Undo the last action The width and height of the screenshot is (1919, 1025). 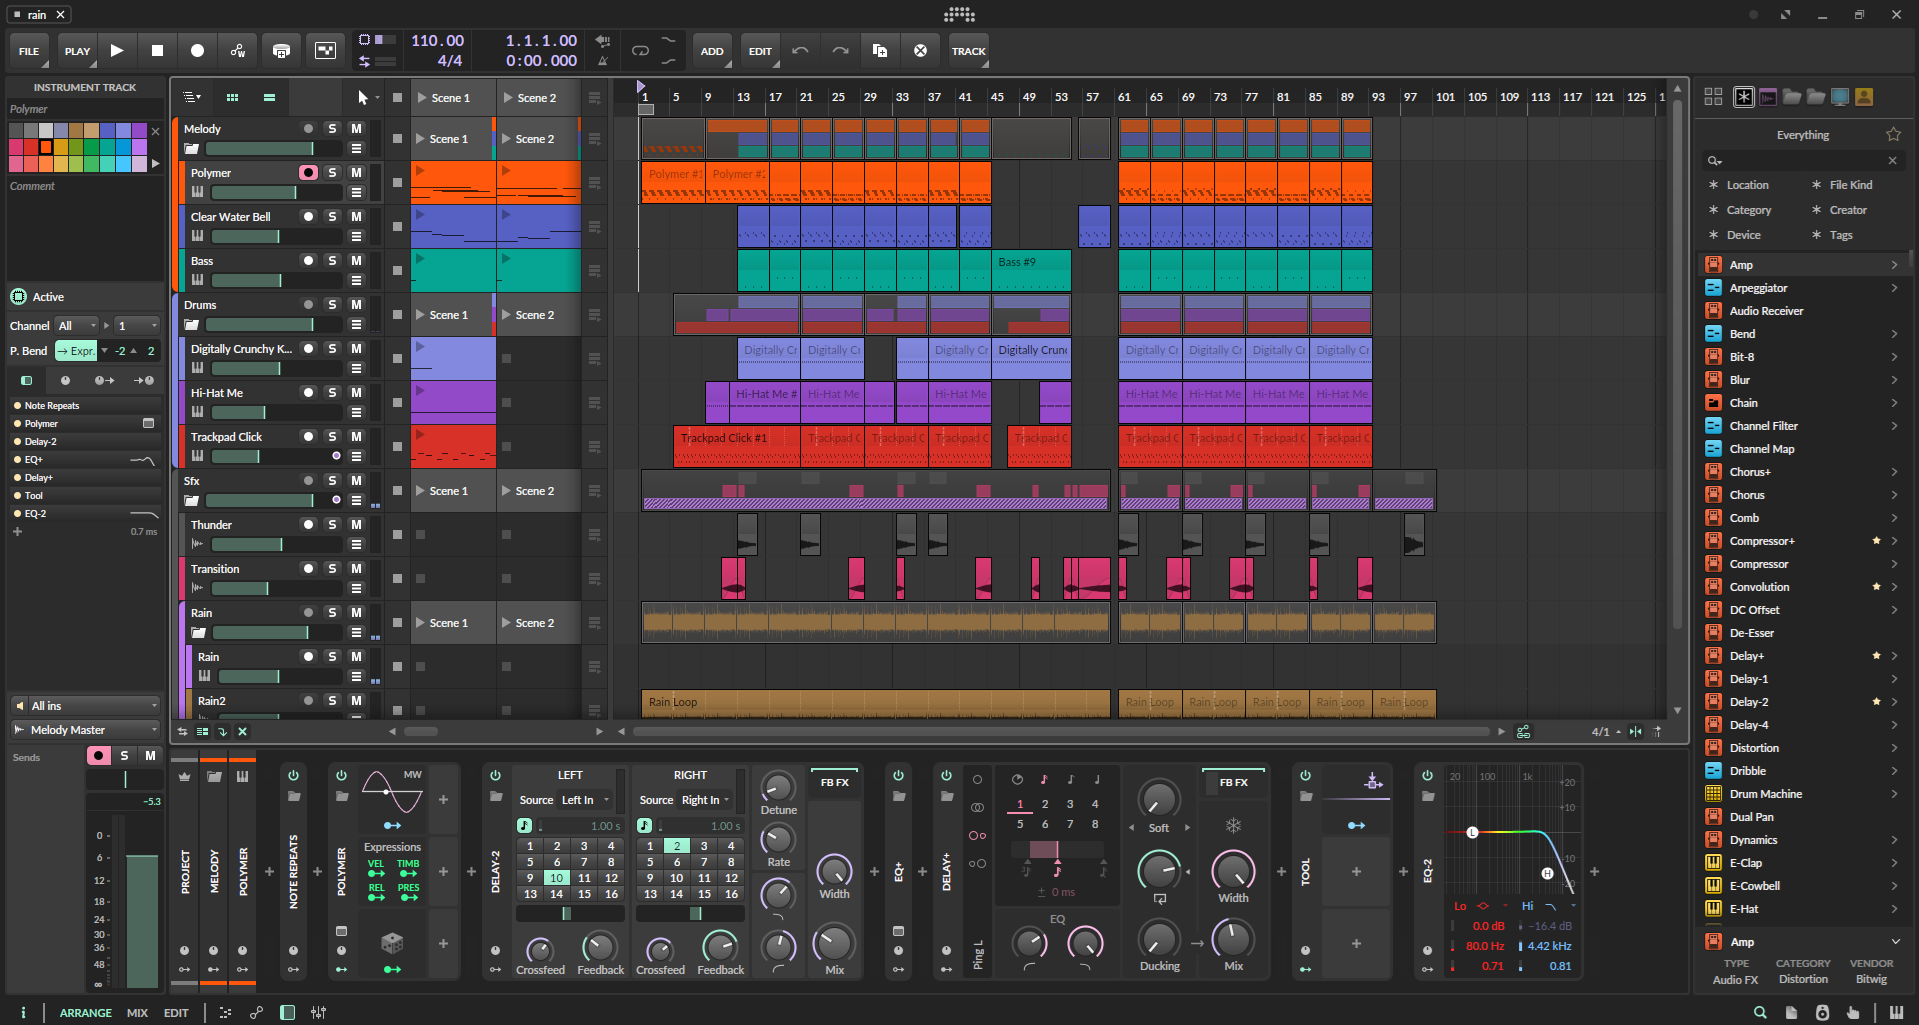(800, 50)
